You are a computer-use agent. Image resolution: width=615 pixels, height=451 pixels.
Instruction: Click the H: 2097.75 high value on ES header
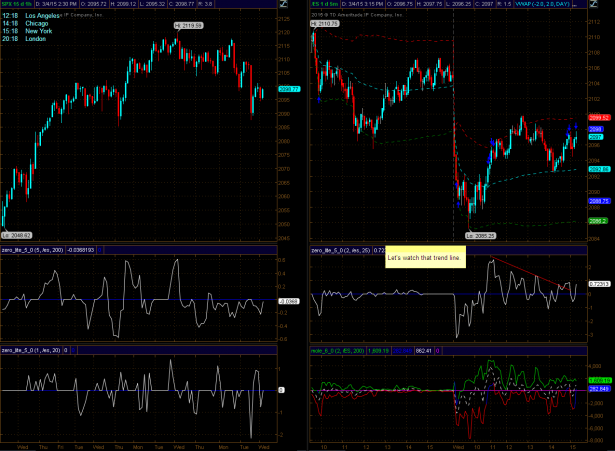point(429,4)
